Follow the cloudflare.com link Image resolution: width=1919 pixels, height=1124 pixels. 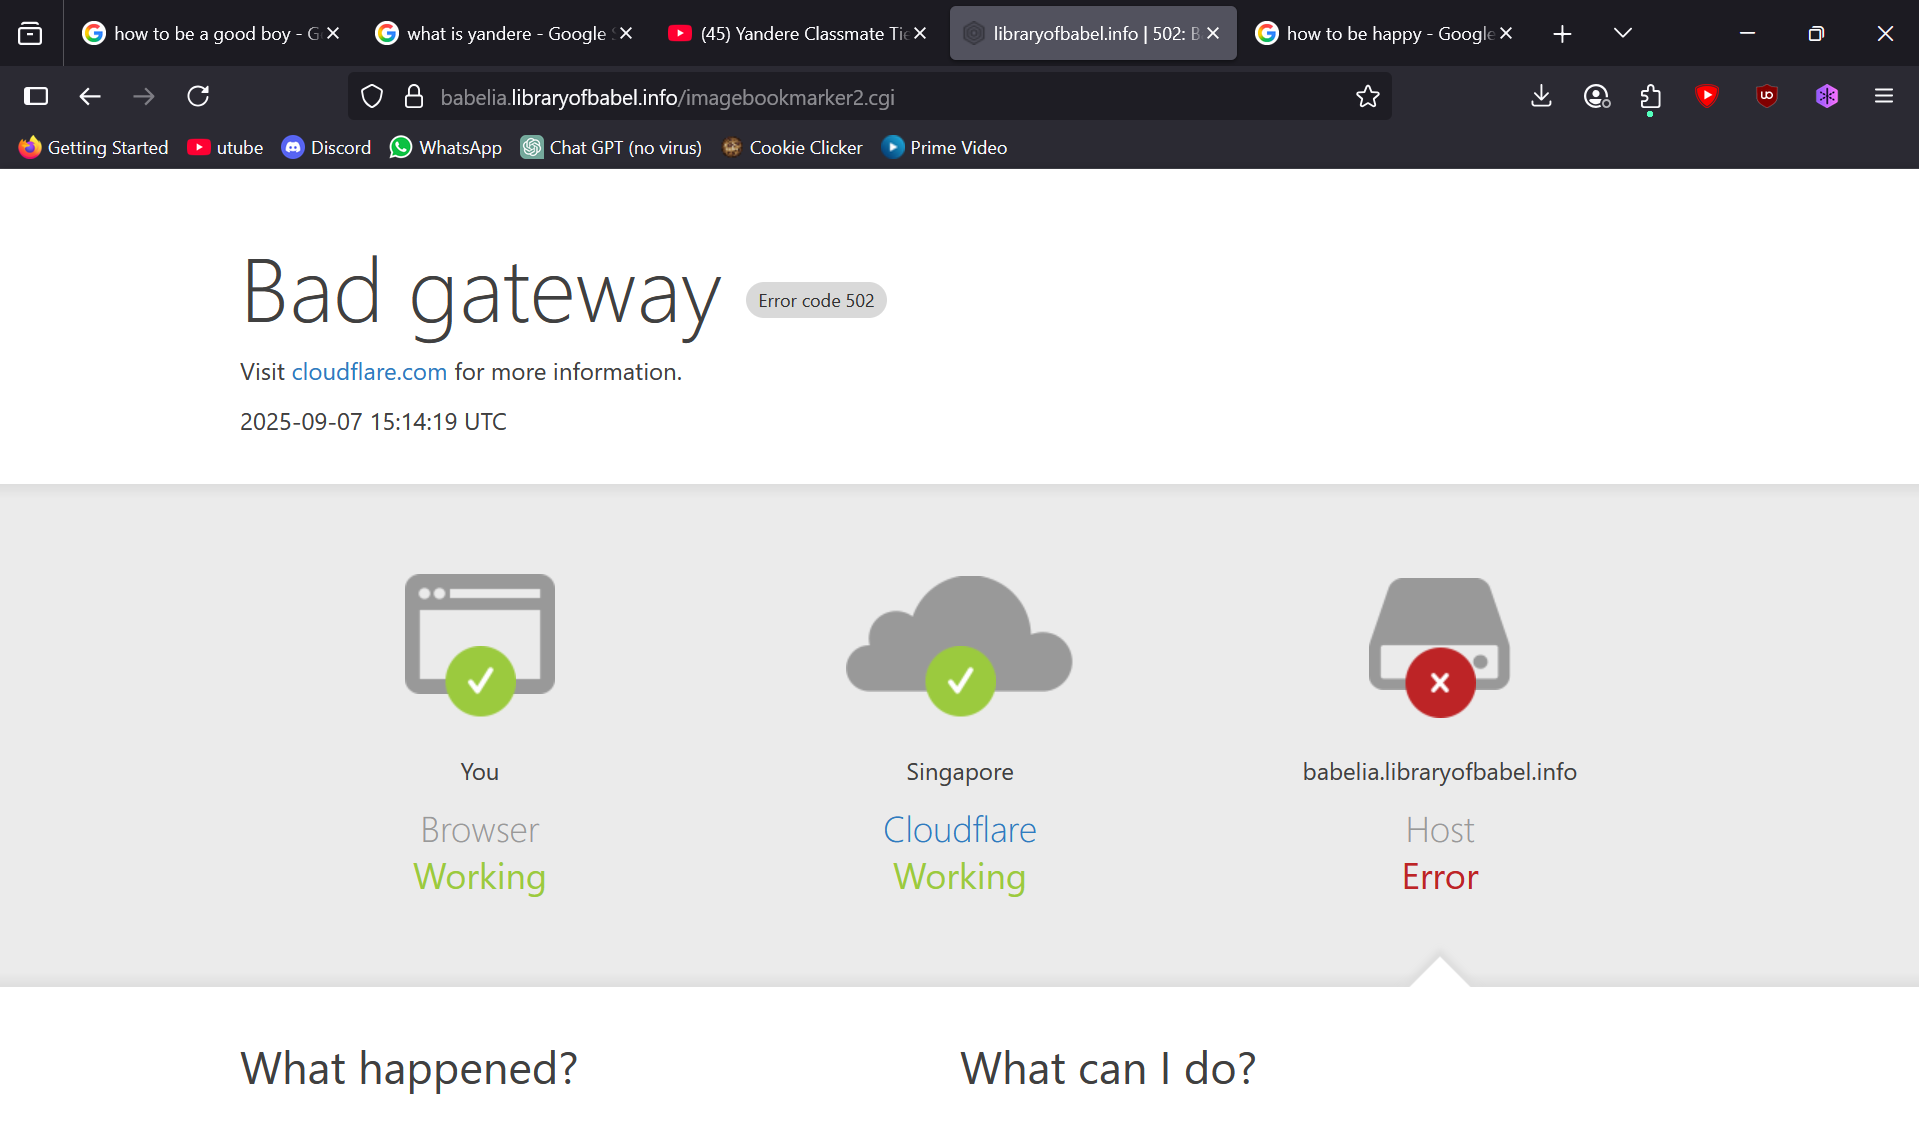pyautogui.click(x=369, y=372)
